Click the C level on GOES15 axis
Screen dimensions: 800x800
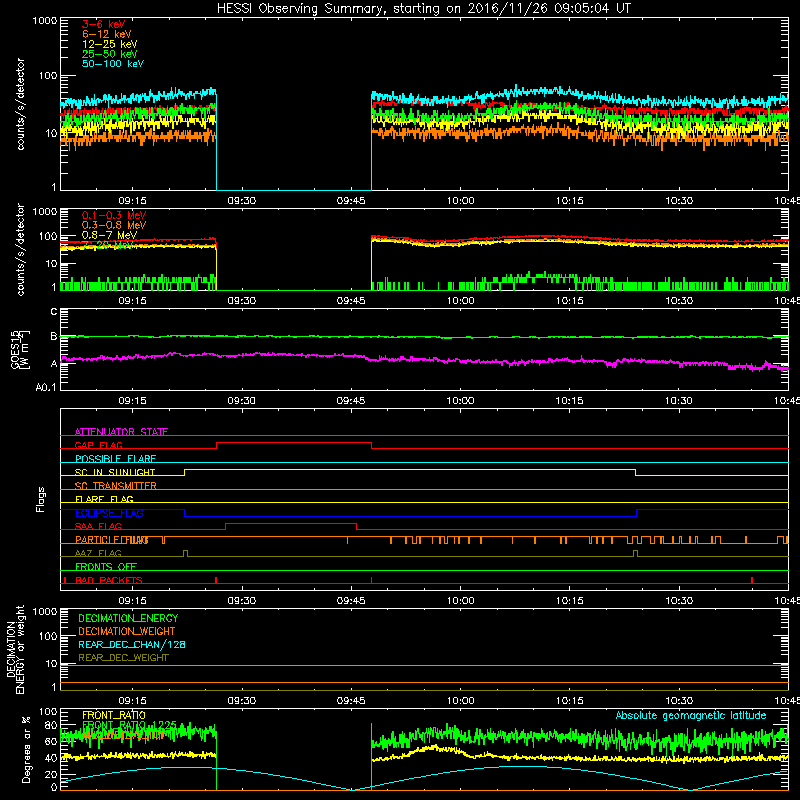pos(54,312)
